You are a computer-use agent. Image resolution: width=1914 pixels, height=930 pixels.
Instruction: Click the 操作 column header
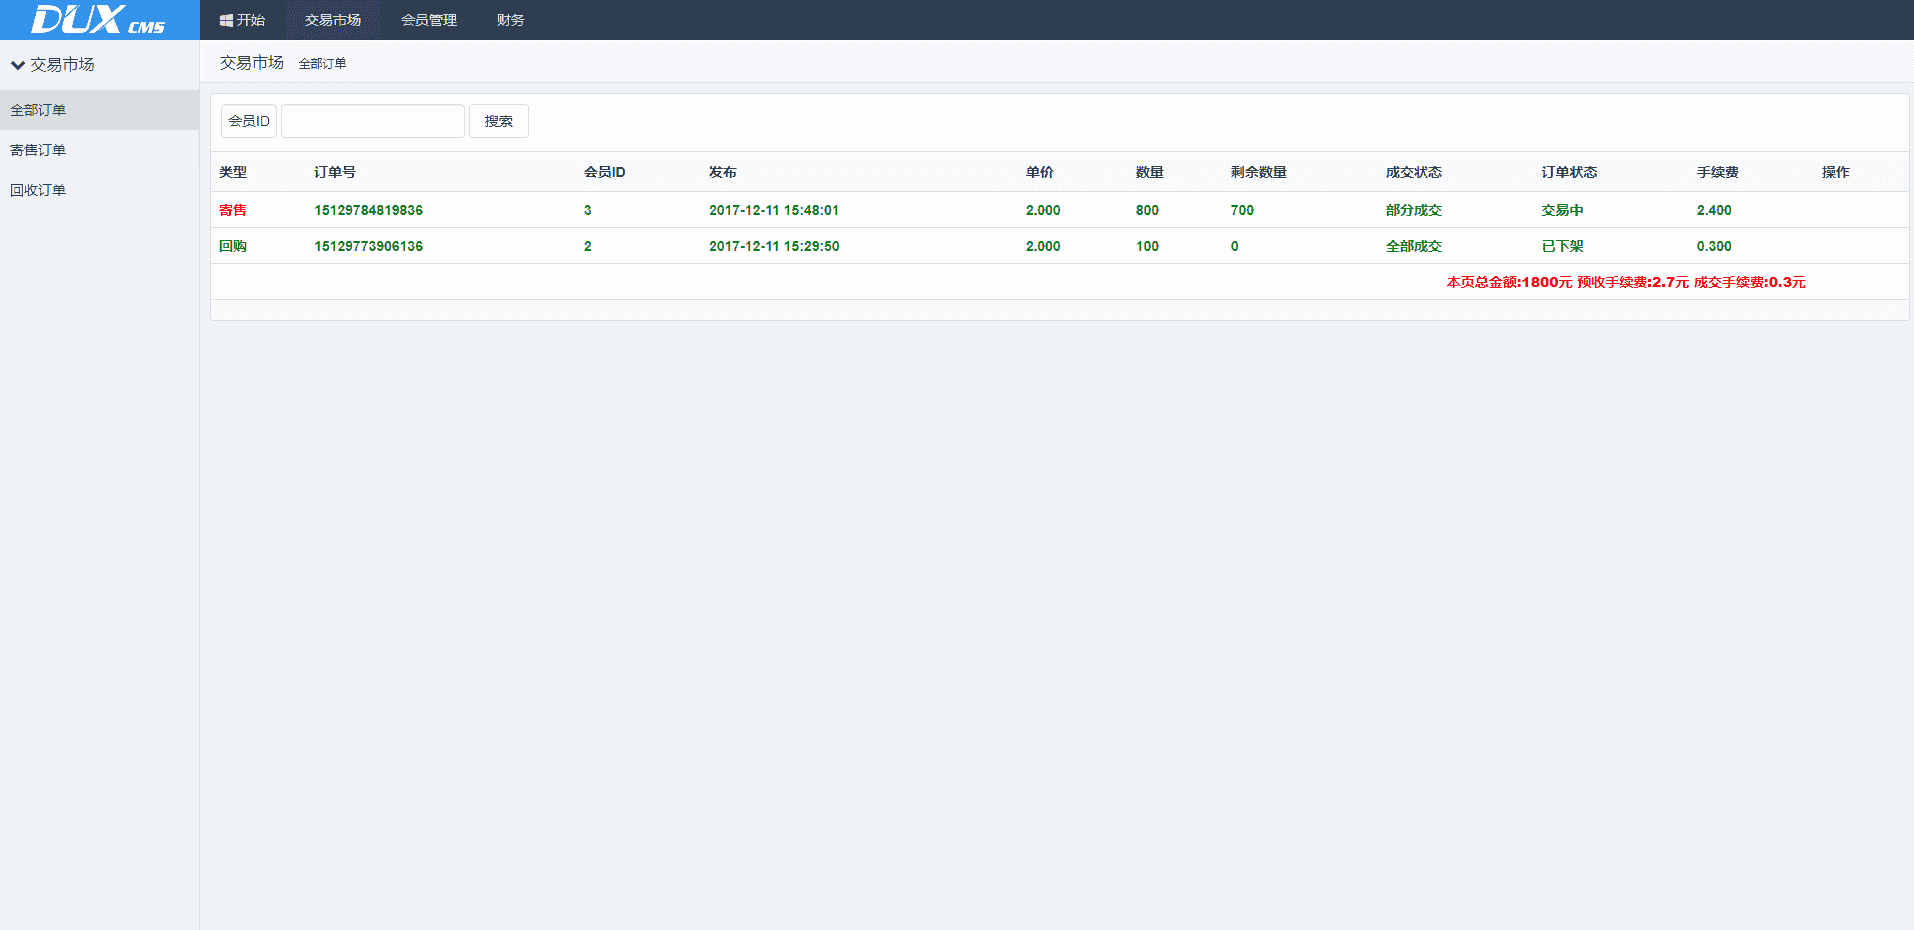coord(1836,172)
